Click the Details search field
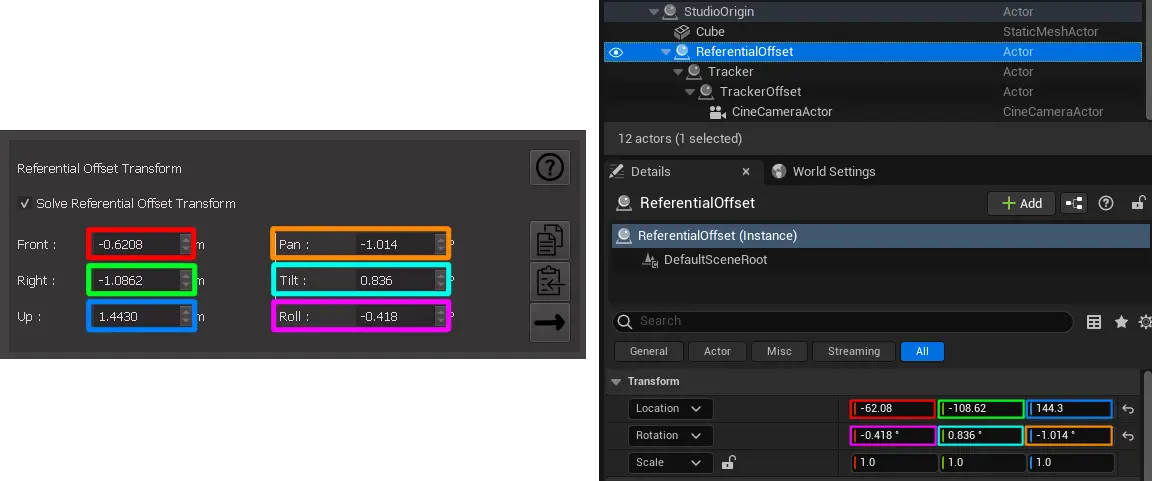The image size is (1152, 481). click(850, 322)
